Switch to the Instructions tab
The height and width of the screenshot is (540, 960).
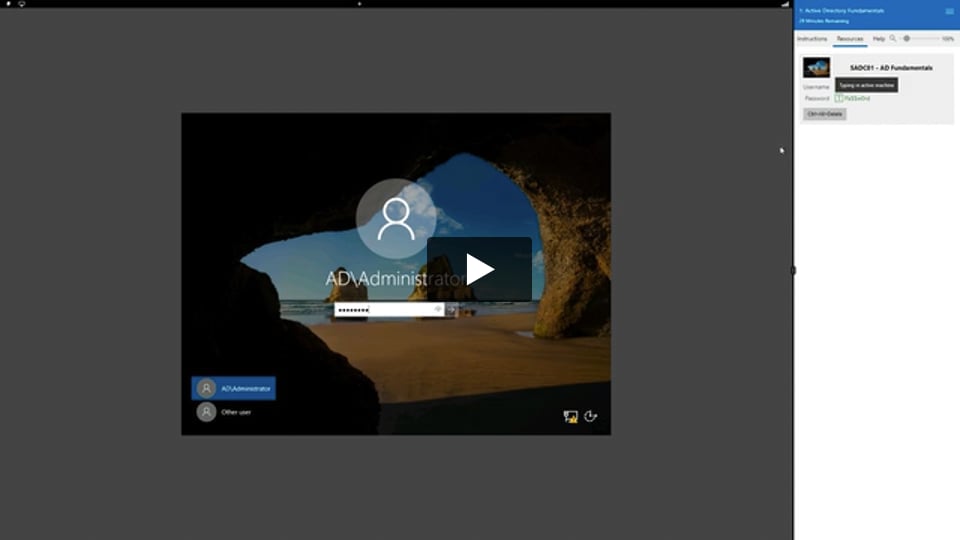pyautogui.click(x=812, y=38)
